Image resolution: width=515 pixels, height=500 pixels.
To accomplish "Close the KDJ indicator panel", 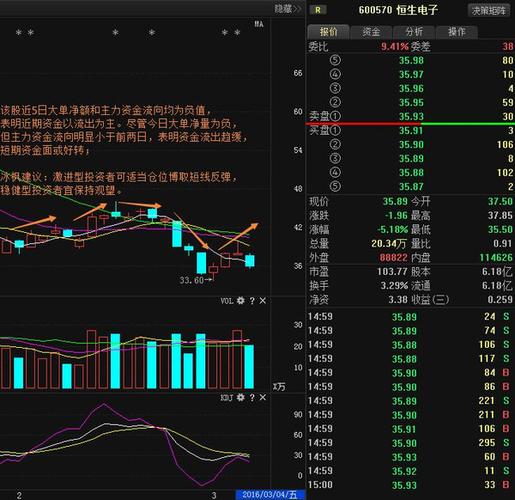I will (x=263, y=397).
